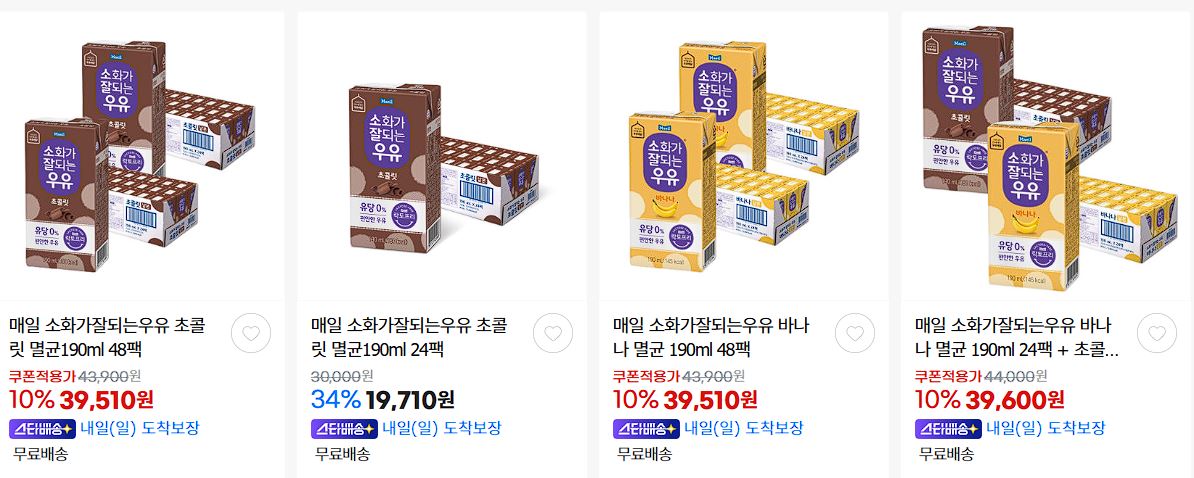Open banana and chocolate combo image

point(1047,155)
